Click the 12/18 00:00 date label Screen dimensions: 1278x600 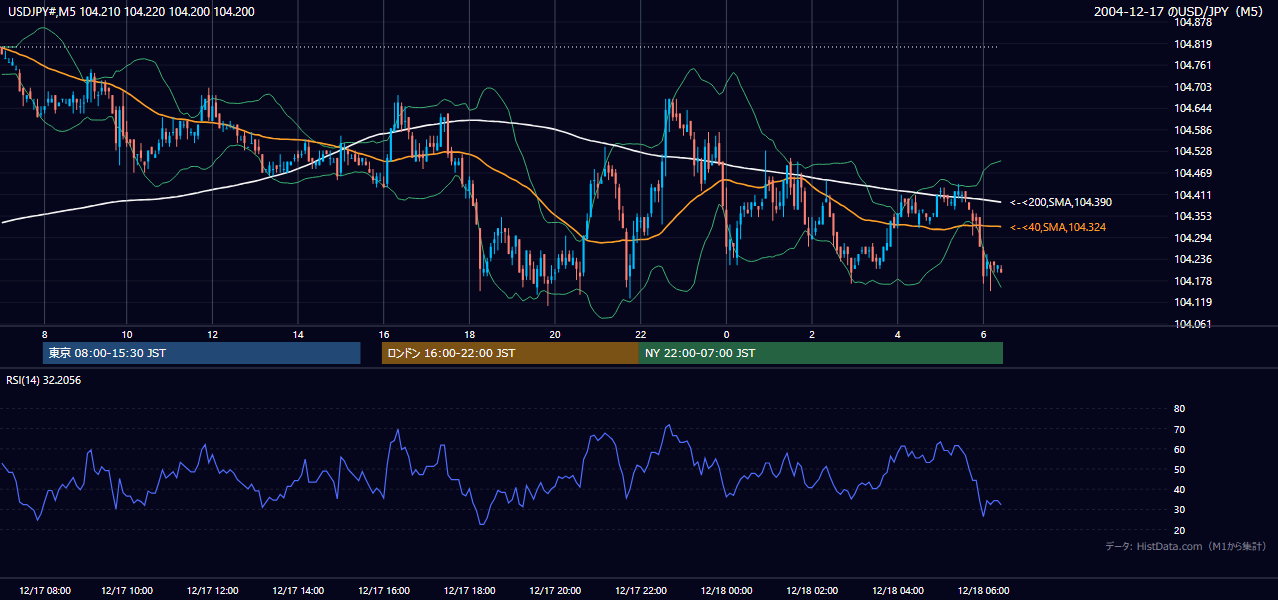tap(727, 591)
